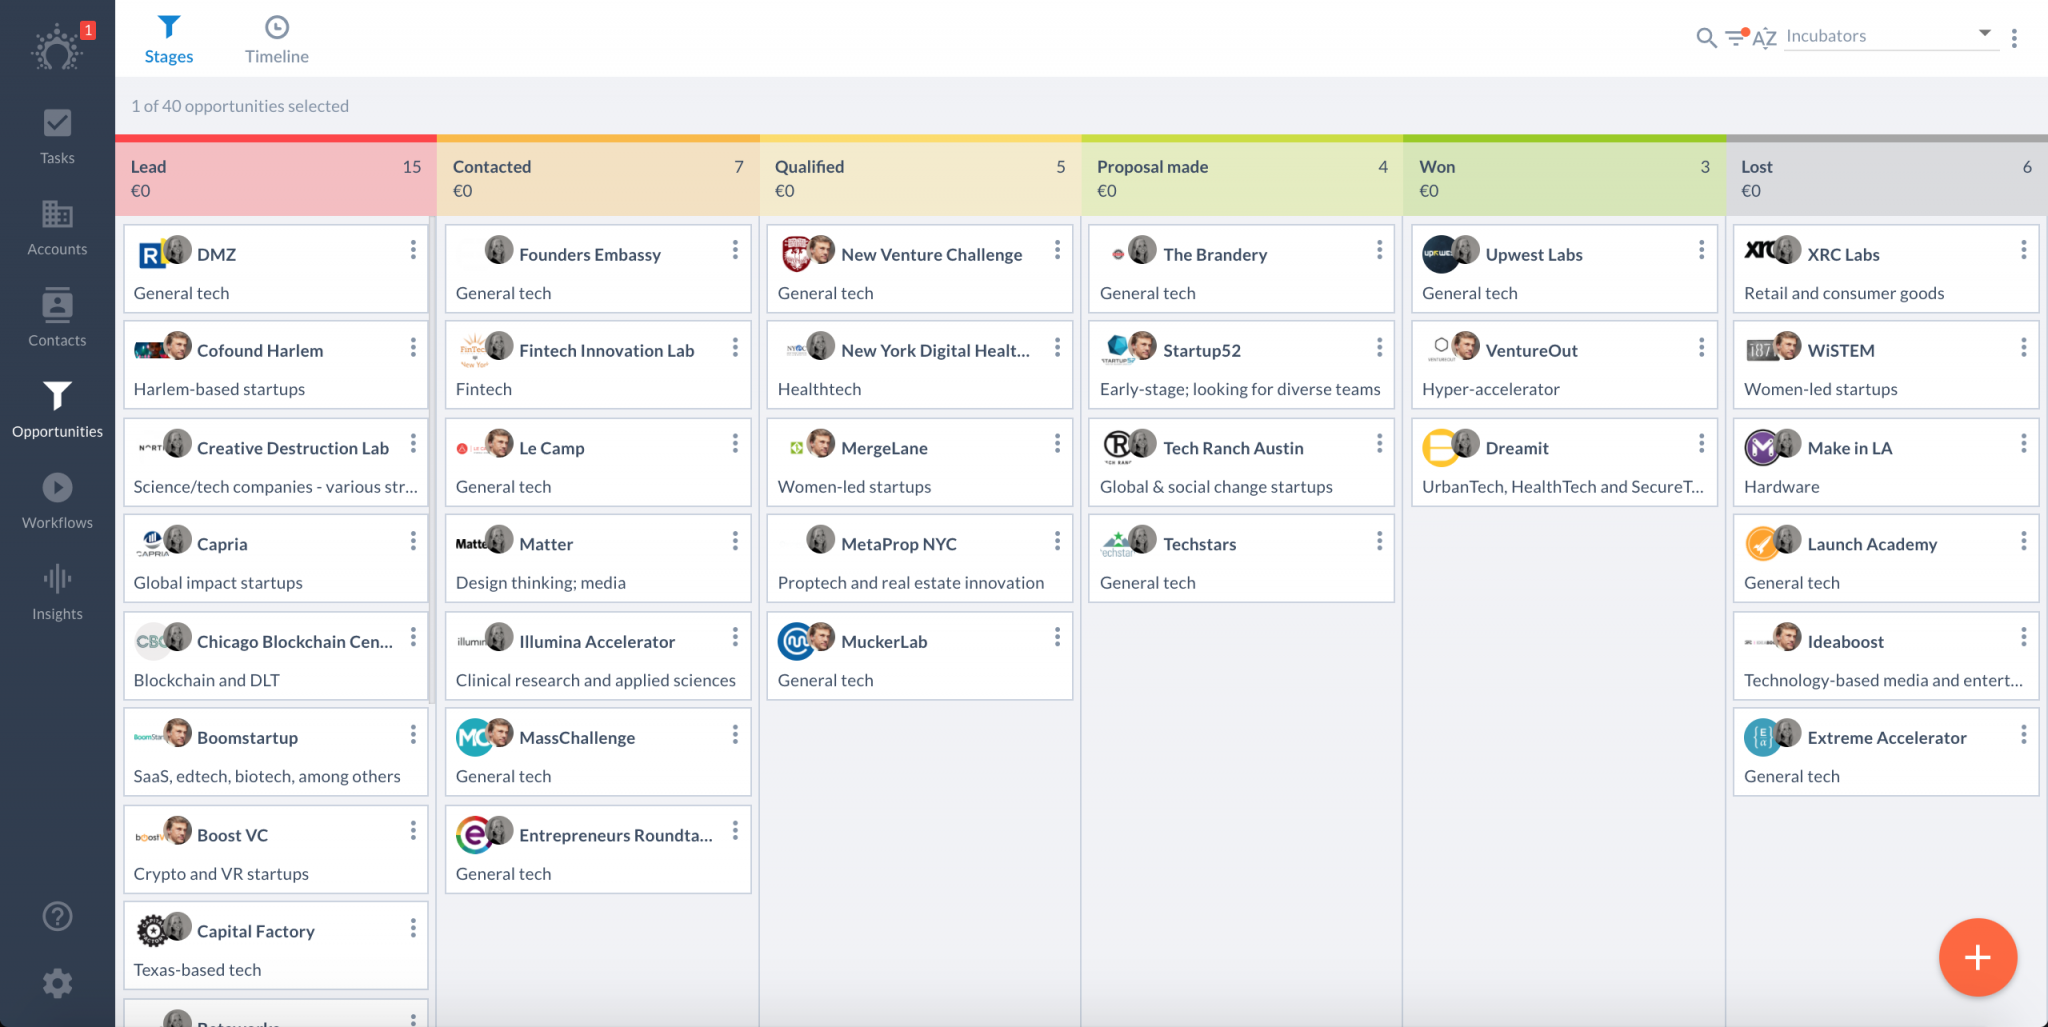The height and width of the screenshot is (1027, 2048).
Task: Open the top-right more options menu
Action: pyautogui.click(x=2014, y=38)
